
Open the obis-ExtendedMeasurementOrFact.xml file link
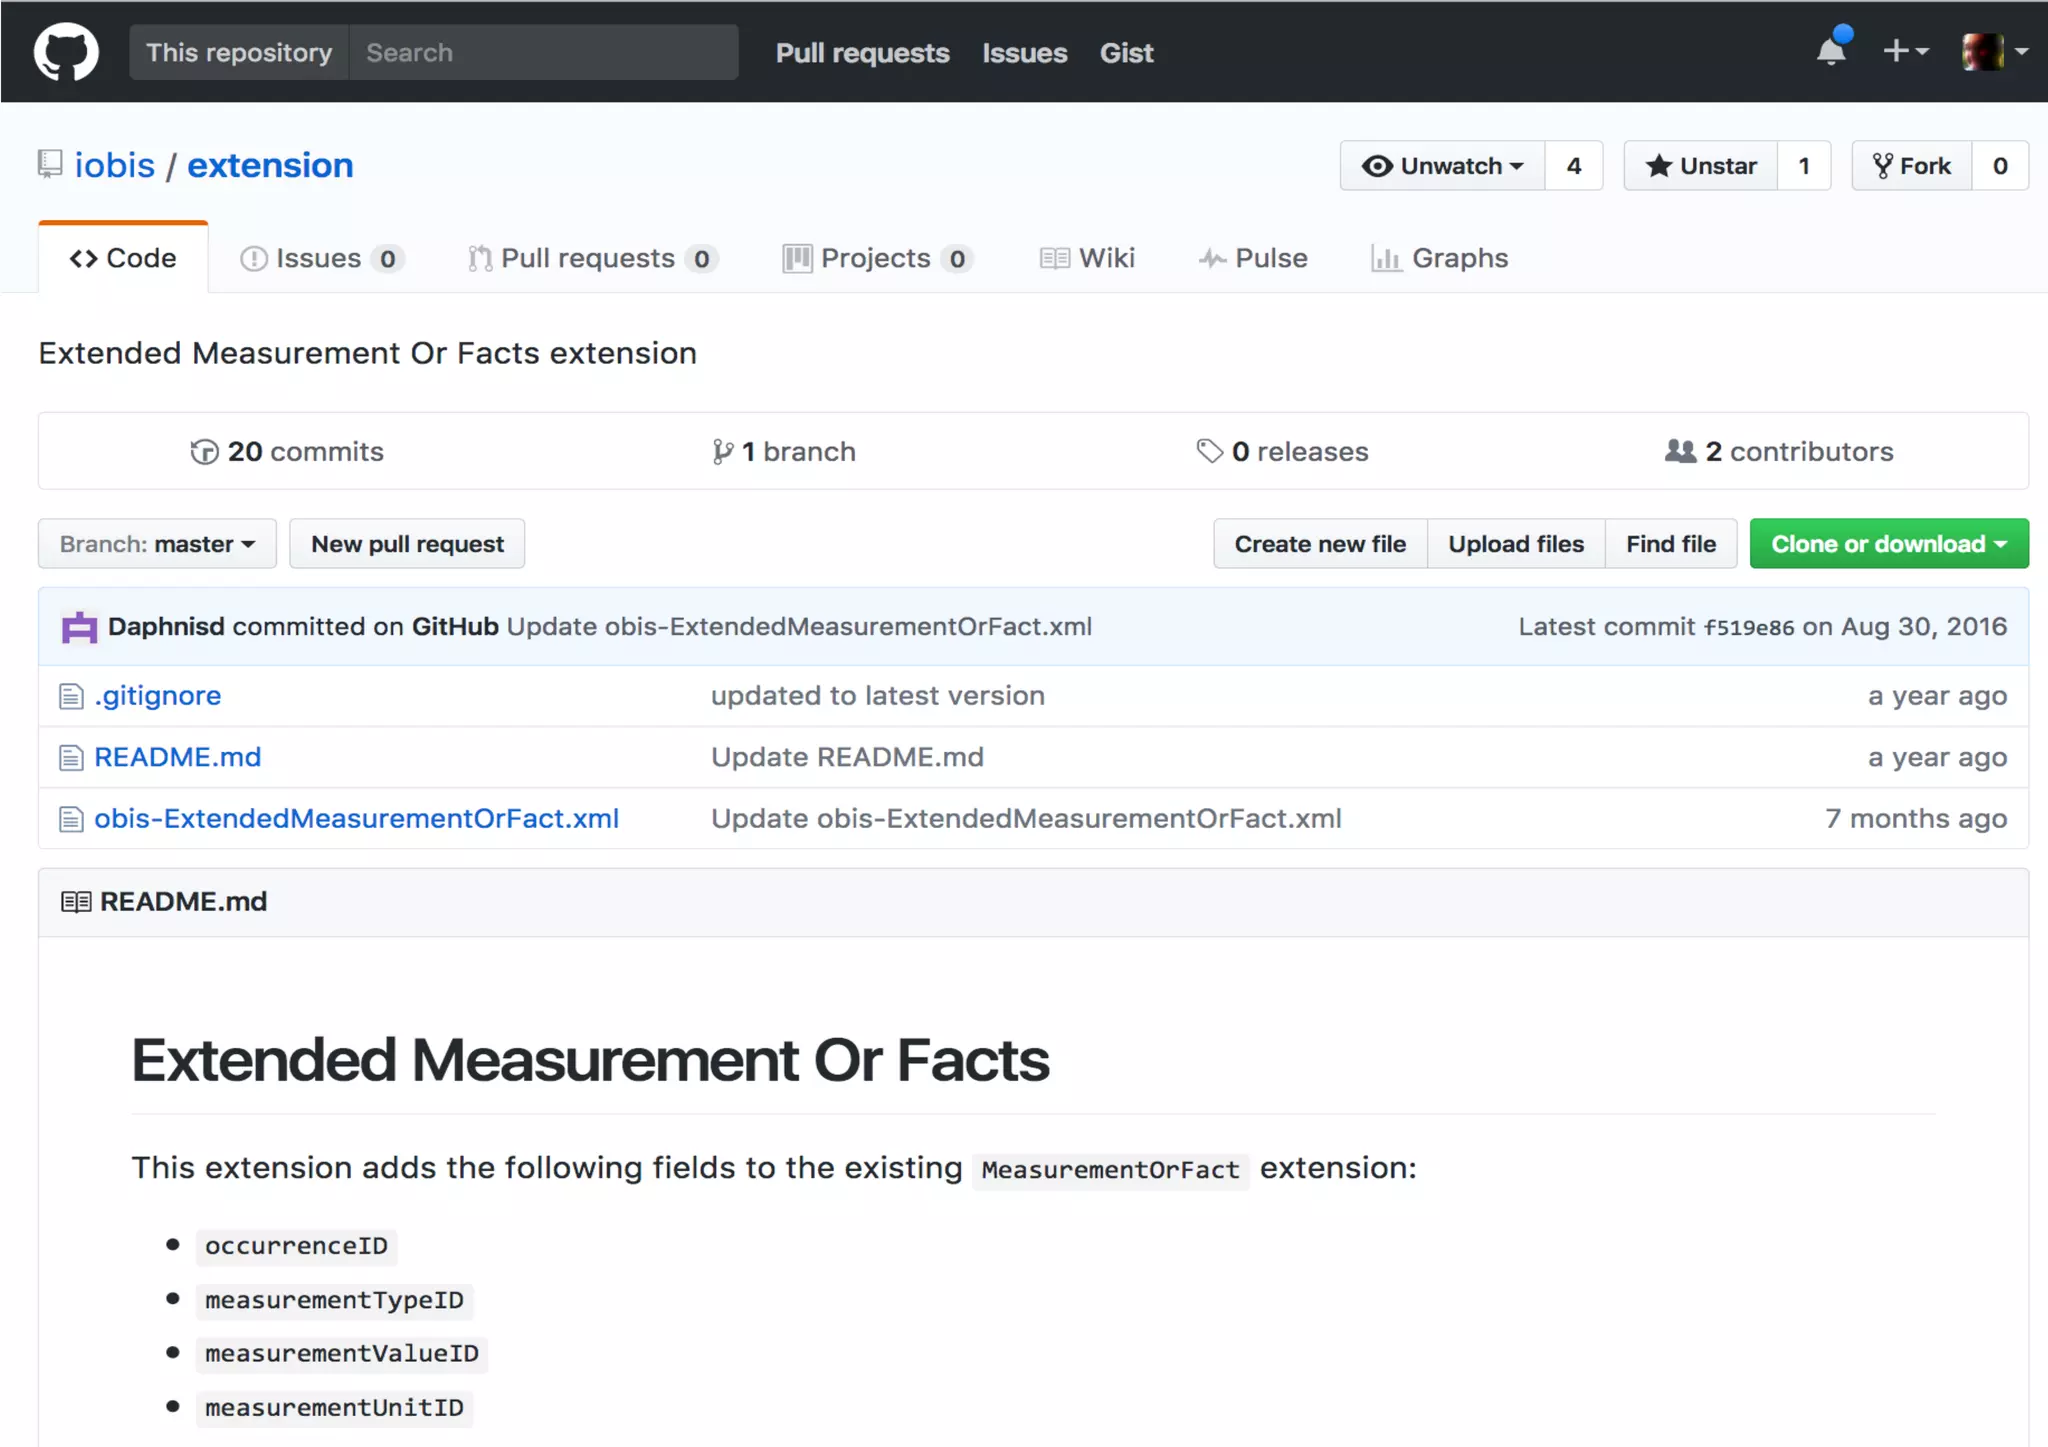click(x=356, y=819)
